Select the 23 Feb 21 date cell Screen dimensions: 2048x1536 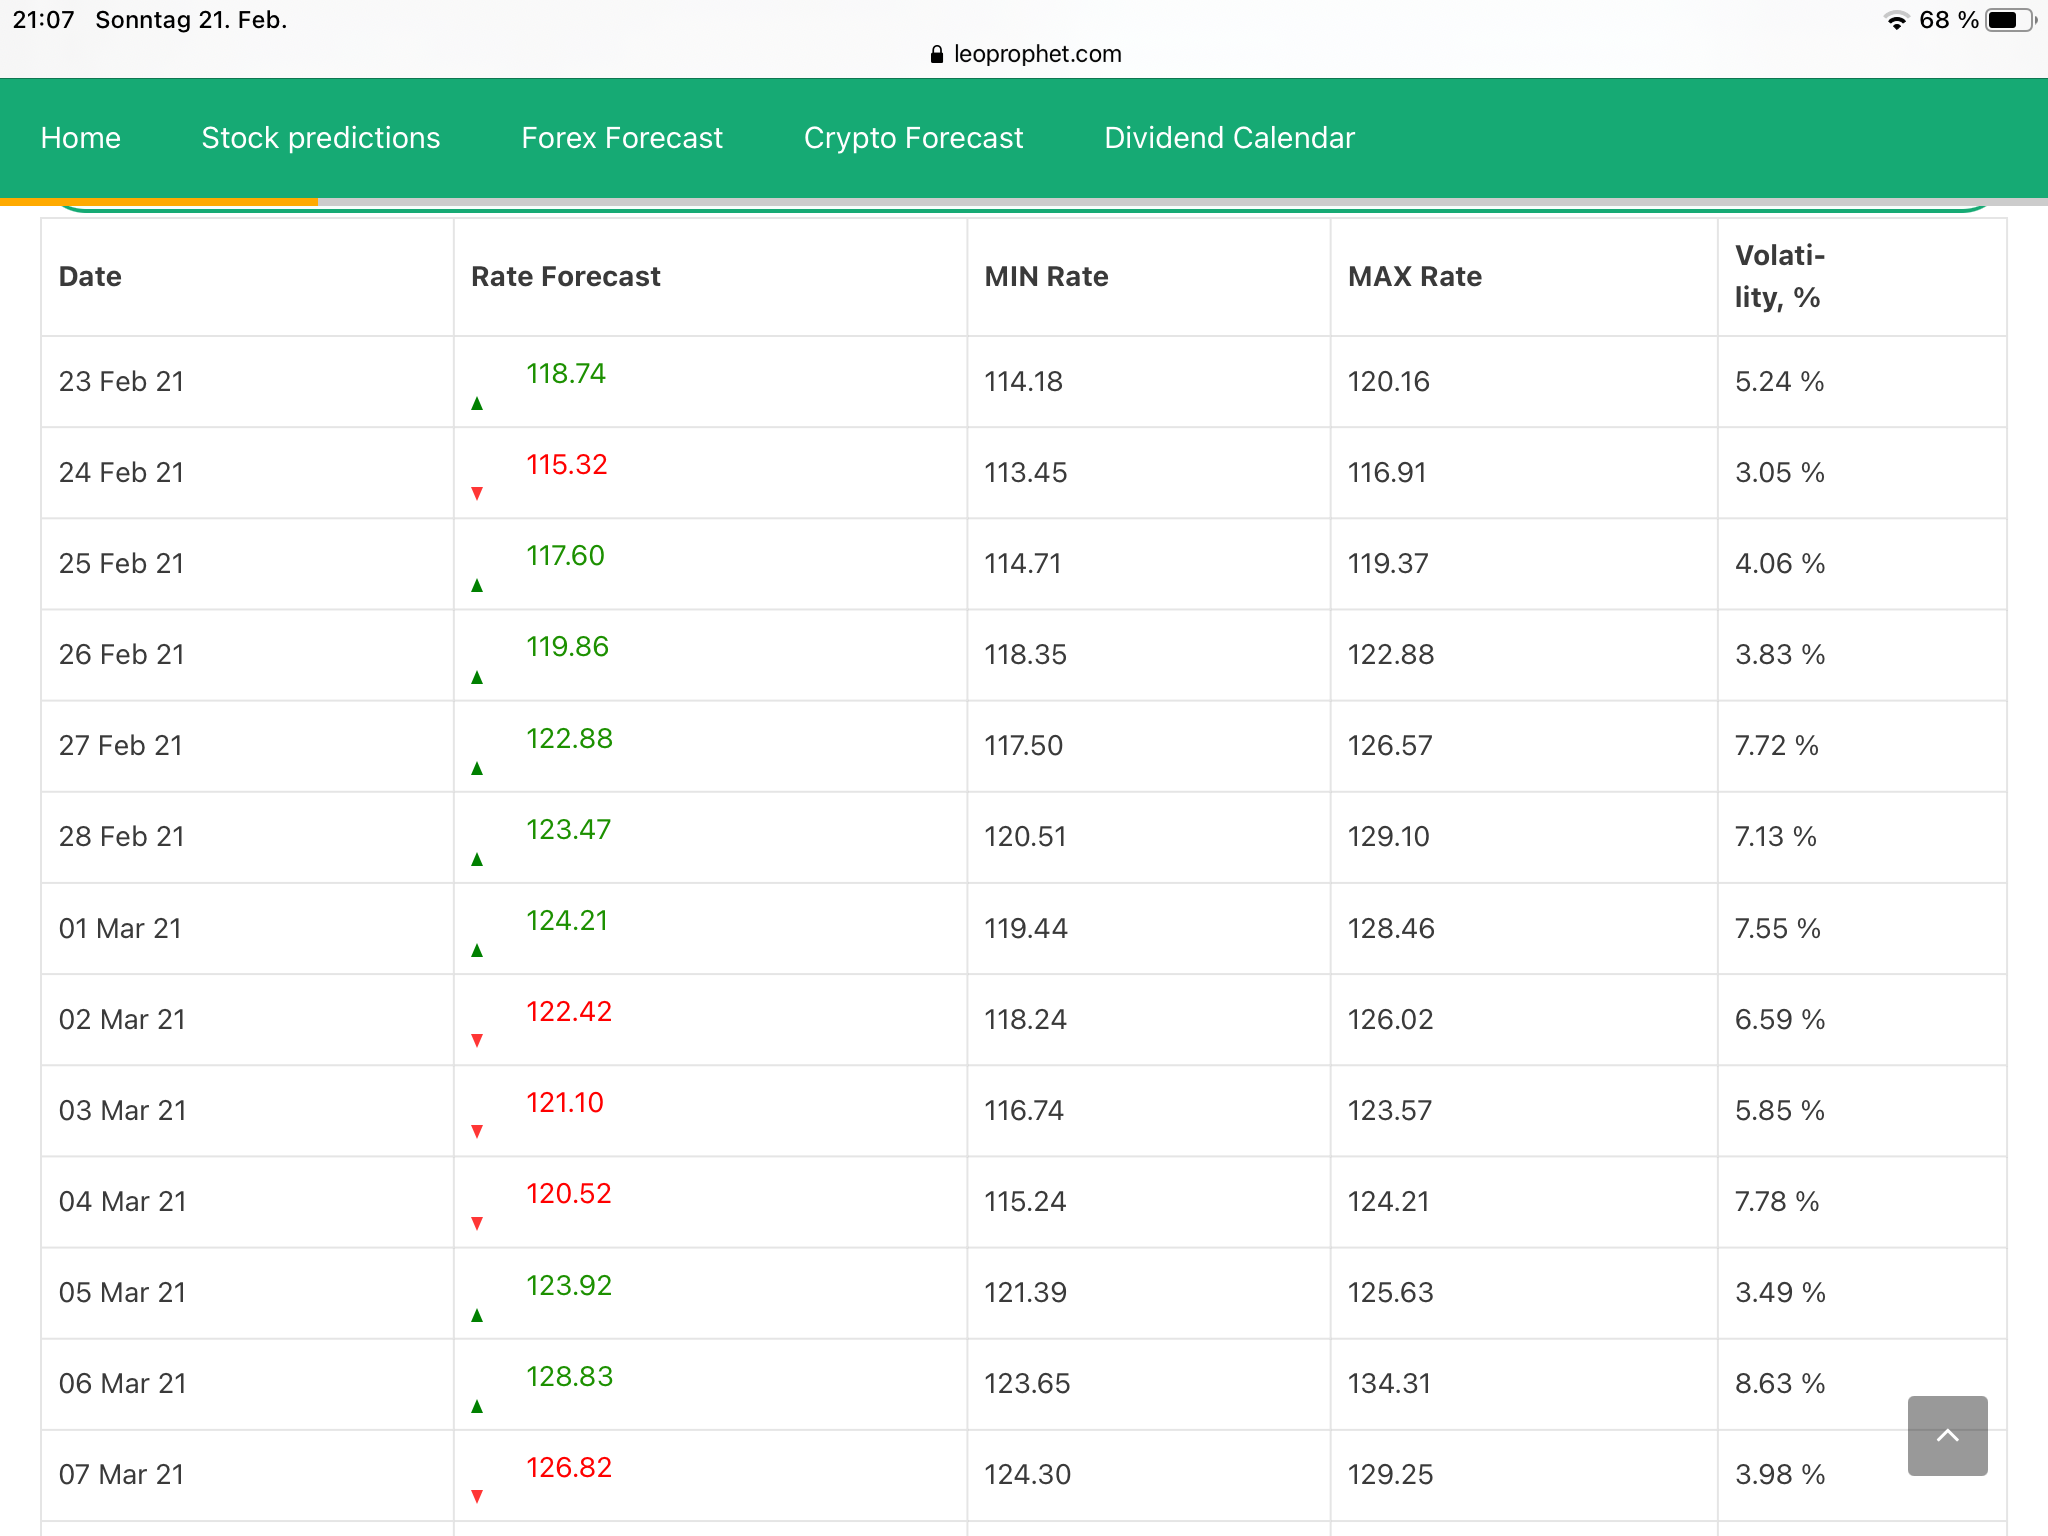point(121,382)
